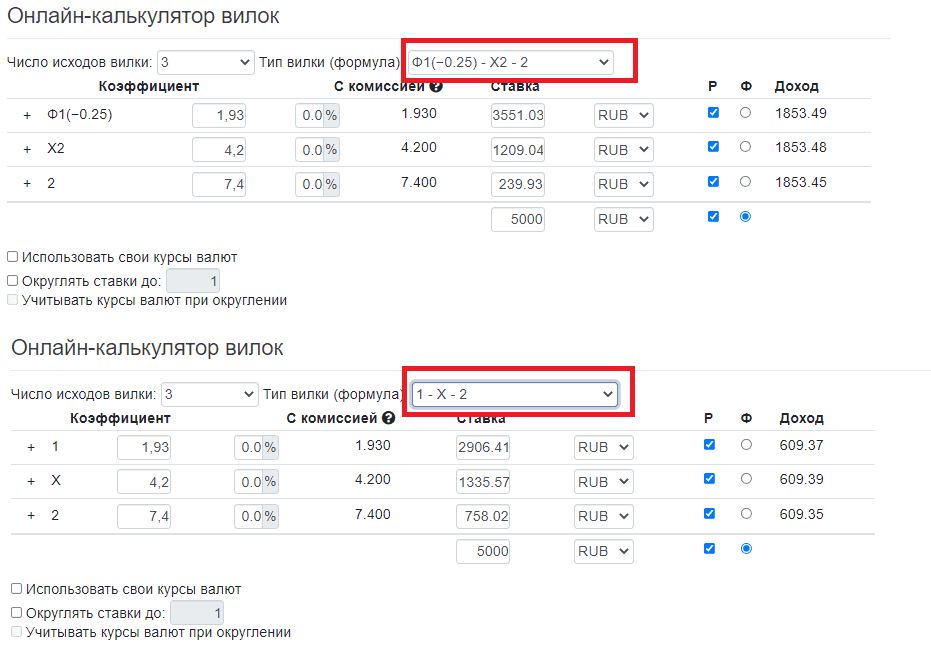Click the plus icon beside outcome X in 1-X-2 calculator
931x650 pixels.
31,481
